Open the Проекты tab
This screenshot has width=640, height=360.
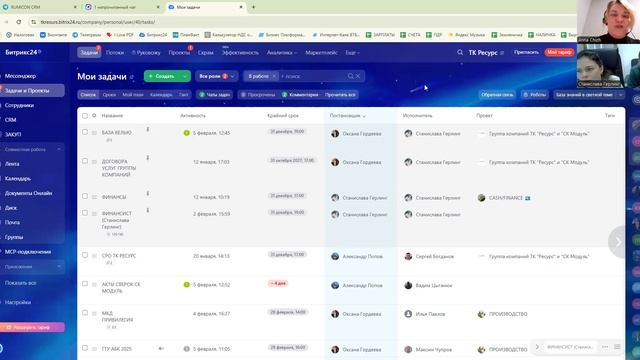click(179, 53)
